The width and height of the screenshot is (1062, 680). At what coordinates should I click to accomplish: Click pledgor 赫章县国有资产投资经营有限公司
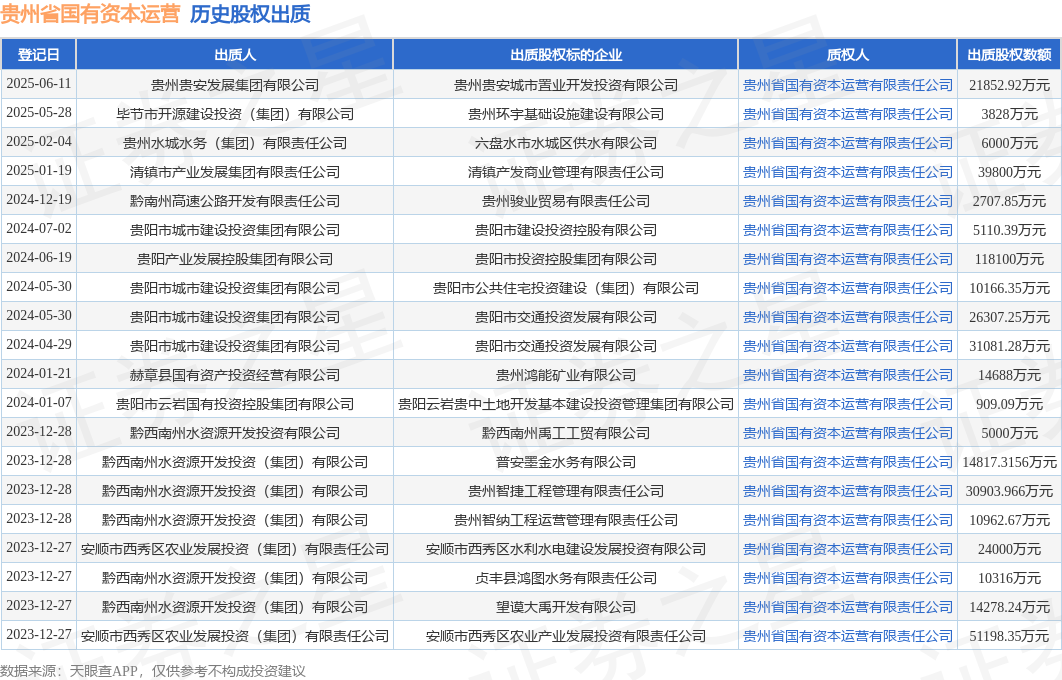pos(235,375)
